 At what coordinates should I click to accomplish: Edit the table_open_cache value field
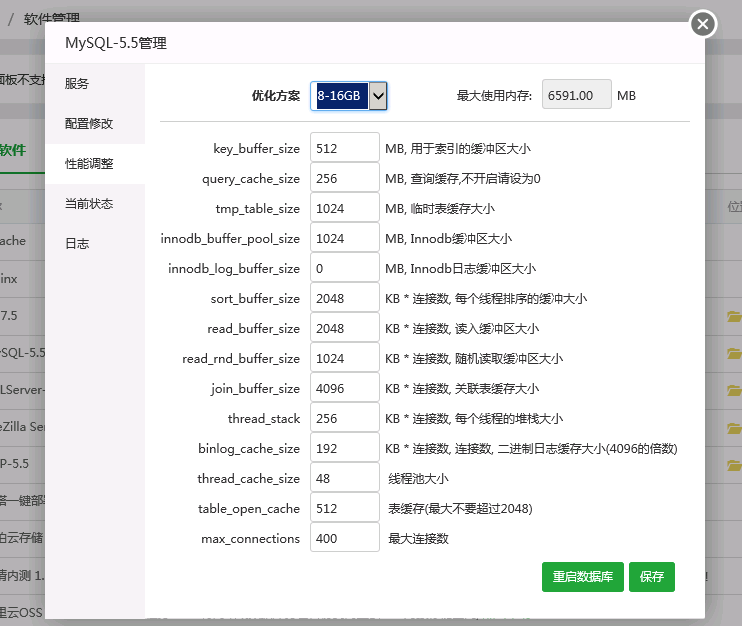(344, 509)
